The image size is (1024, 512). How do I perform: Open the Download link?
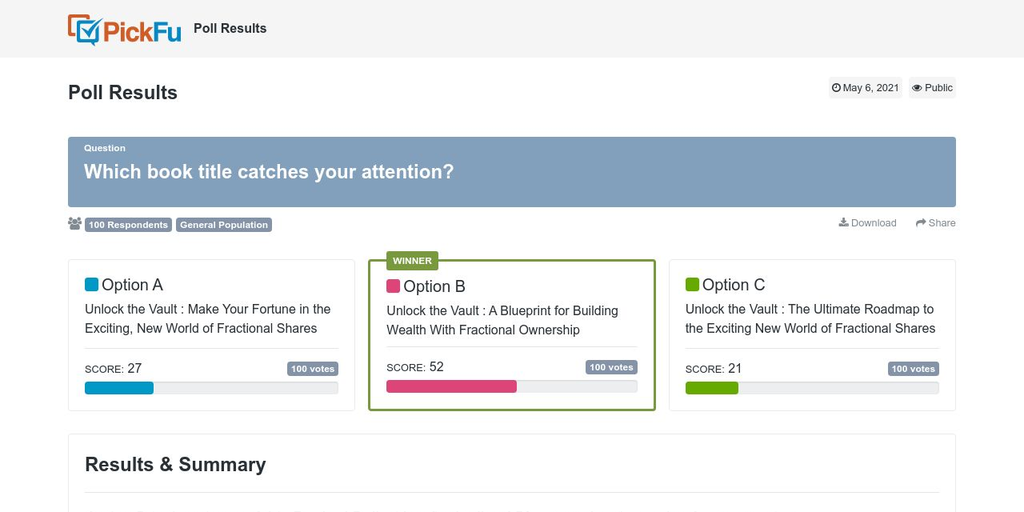[868, 223]
